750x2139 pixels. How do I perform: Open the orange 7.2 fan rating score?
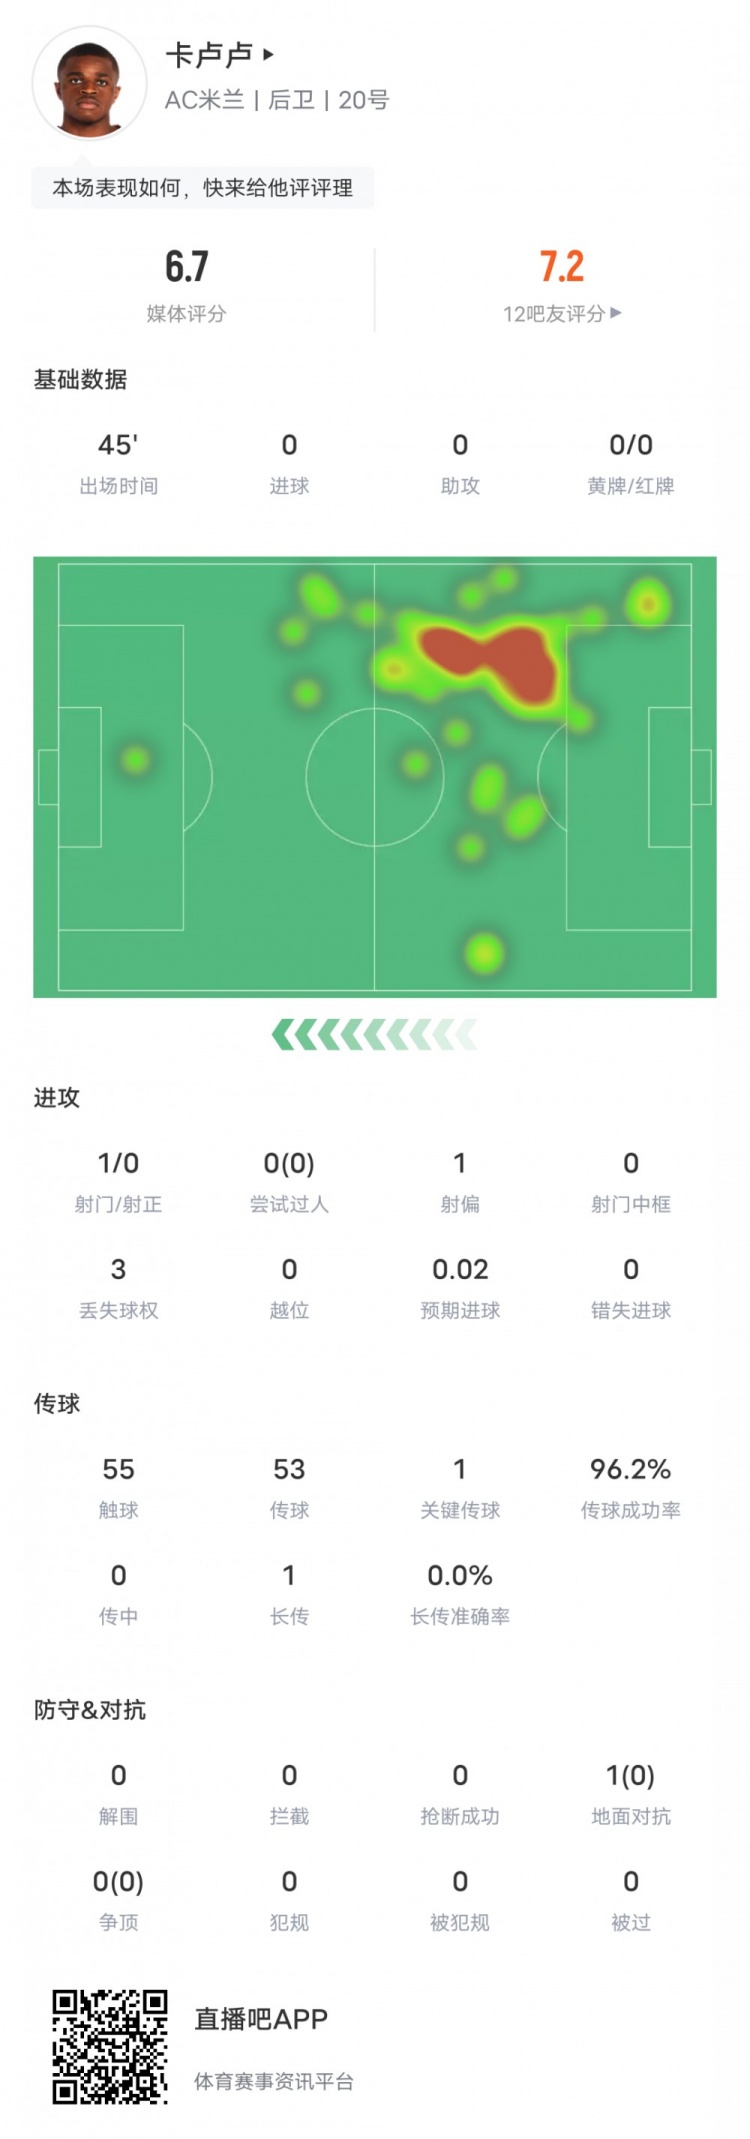(561, 267)
